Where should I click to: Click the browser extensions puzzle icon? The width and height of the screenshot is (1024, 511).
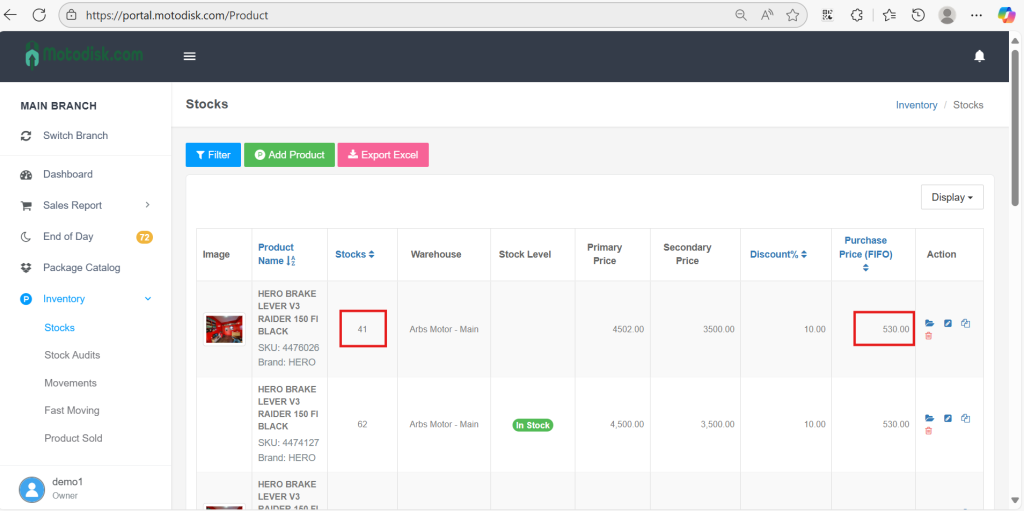click(857, 15)
